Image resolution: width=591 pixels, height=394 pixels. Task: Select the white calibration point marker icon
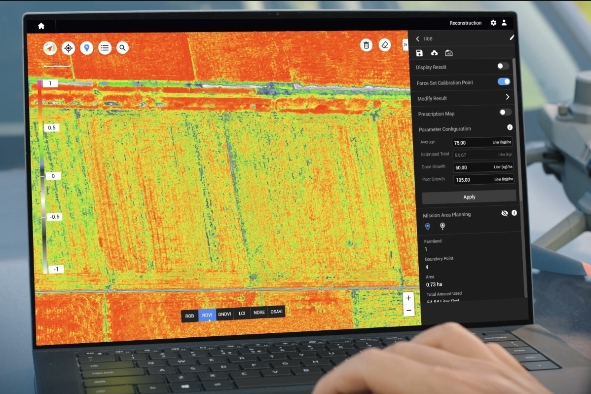442,226
